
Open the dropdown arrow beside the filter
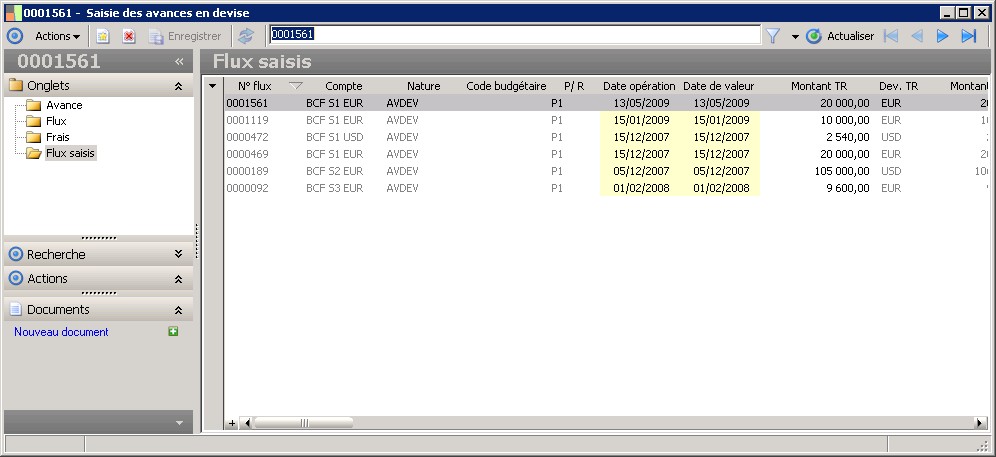tap(795, 36)
